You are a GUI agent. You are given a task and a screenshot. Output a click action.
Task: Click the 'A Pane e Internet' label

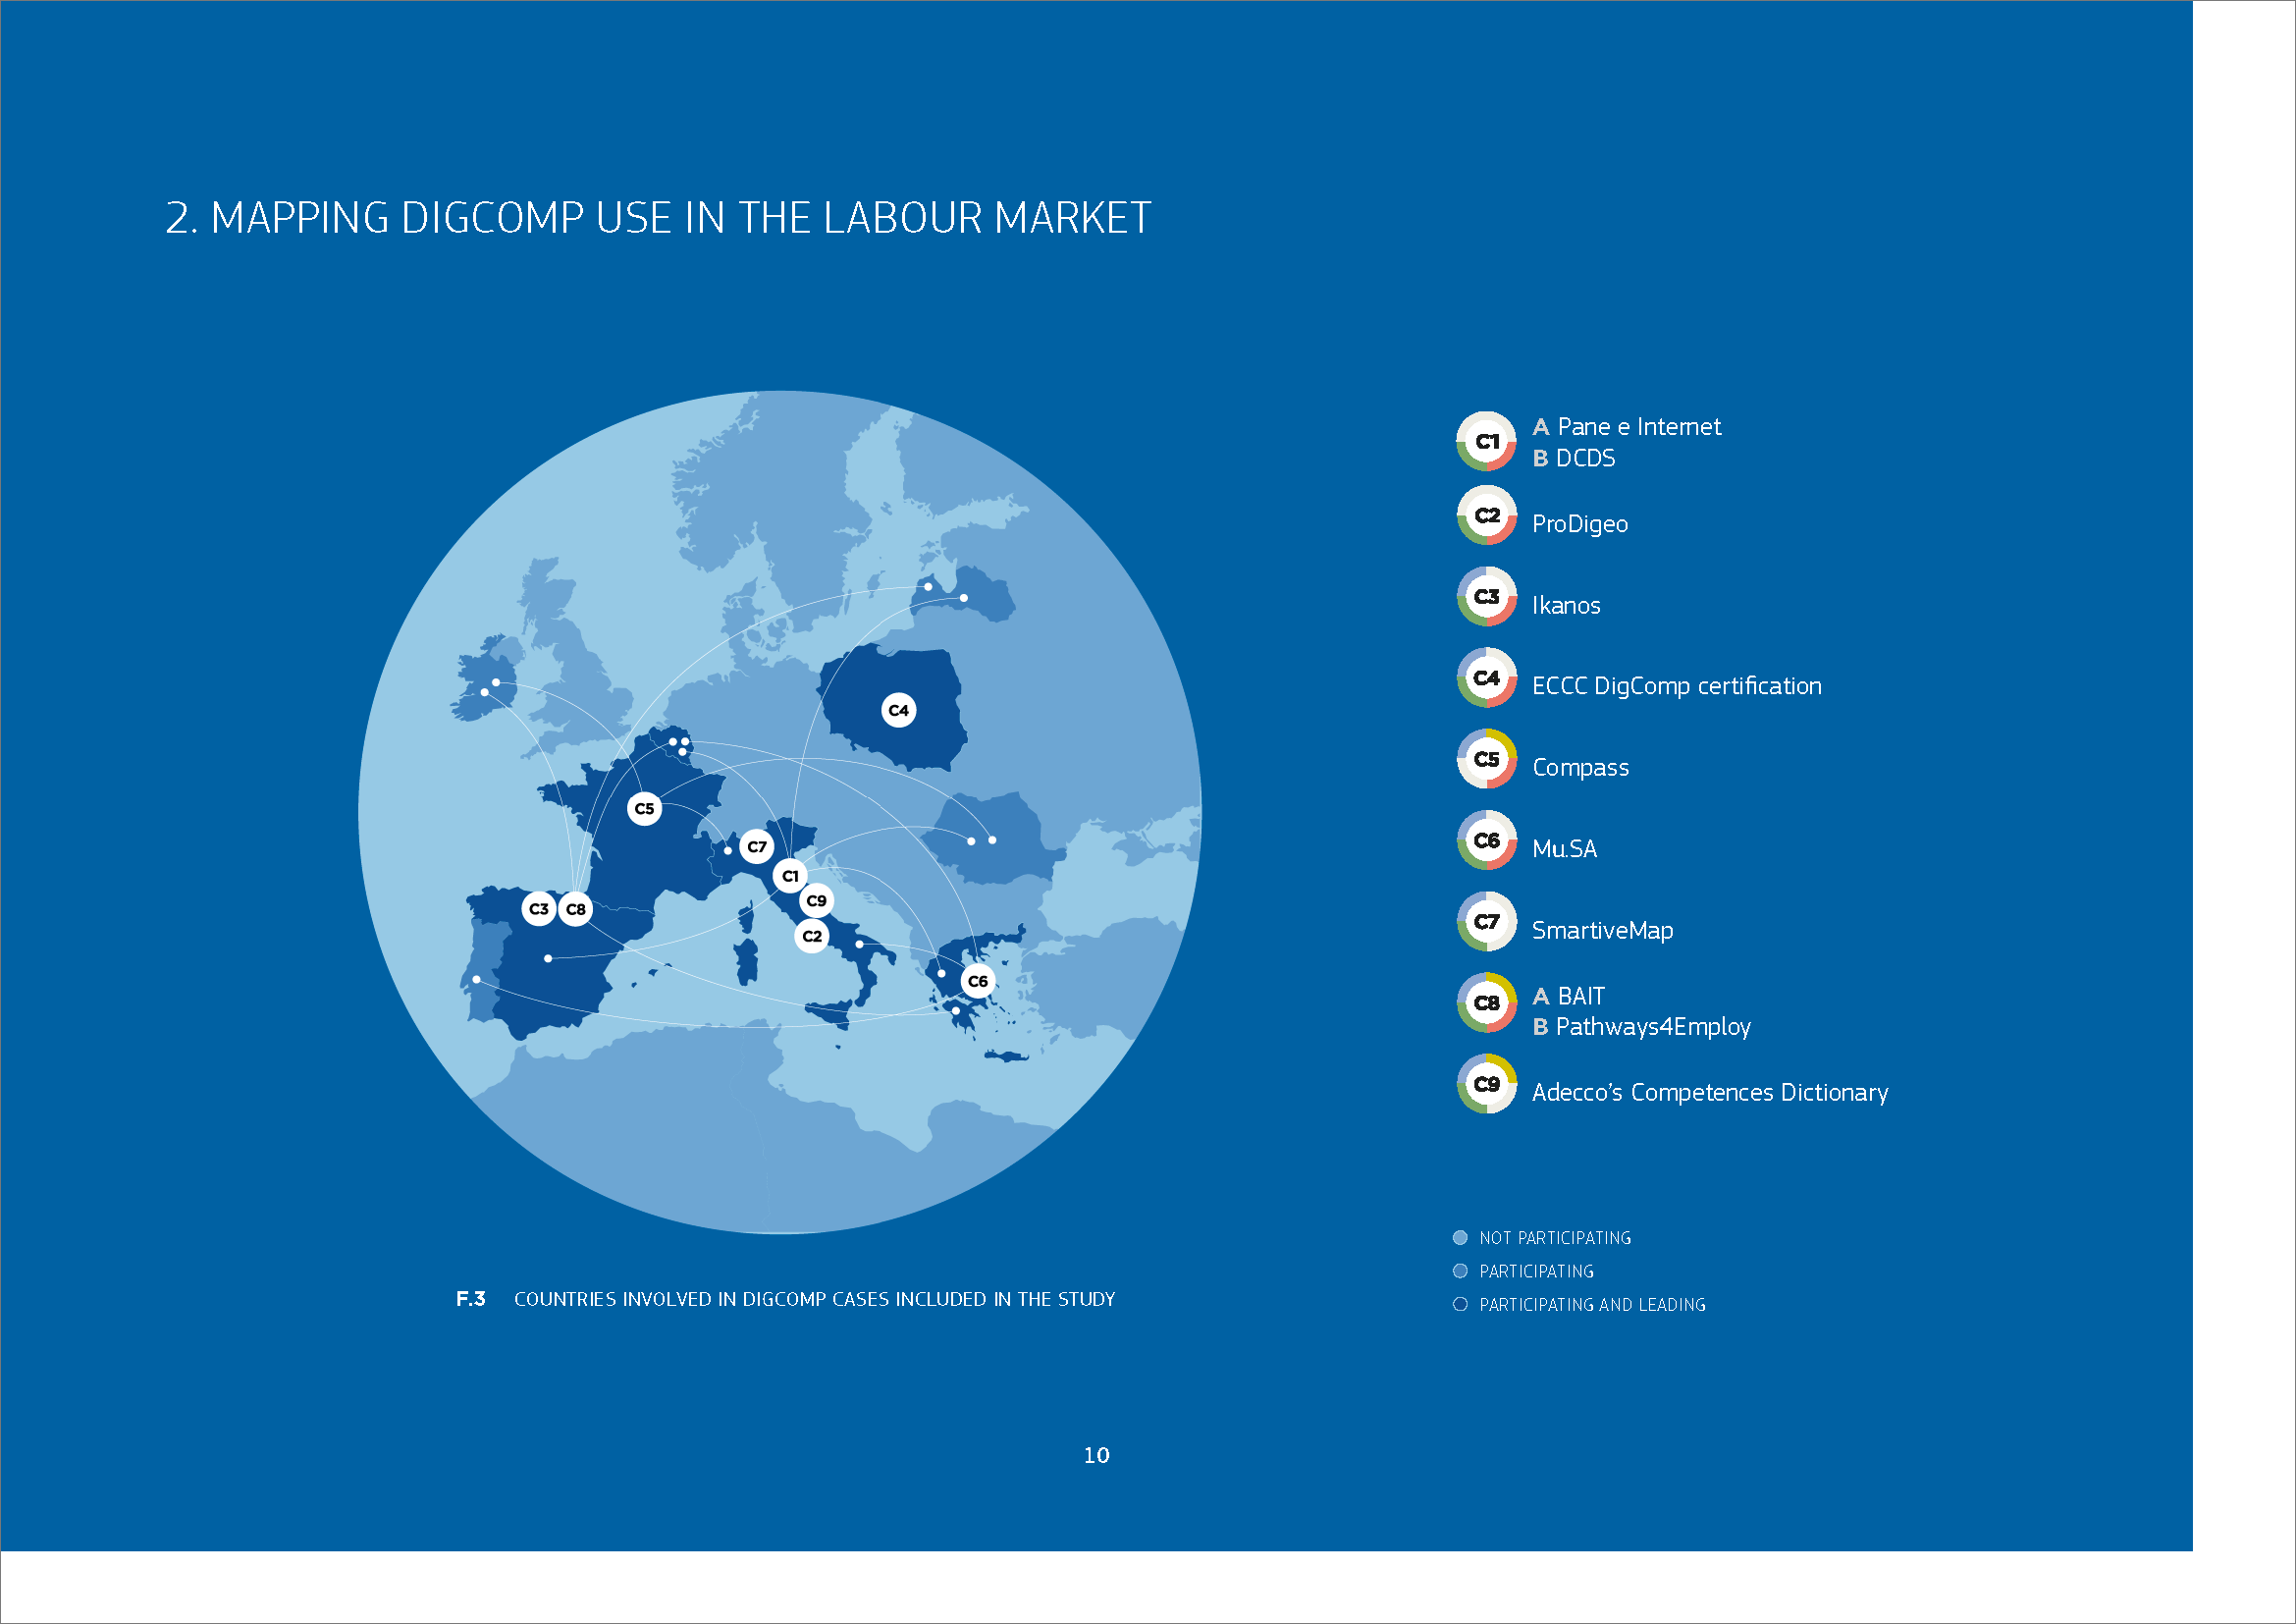(x=1627, y=427)
